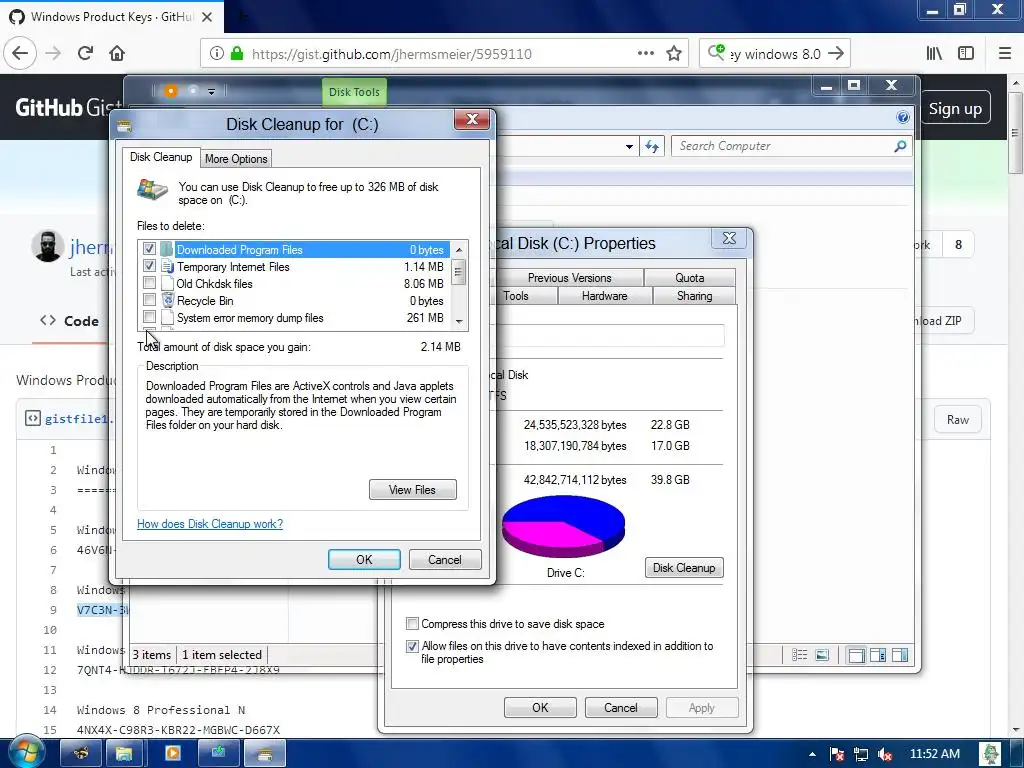Screen dimensions: 1024x768
Task: Click the files list scrollbar thumb
Action: [x=458, y=272]
